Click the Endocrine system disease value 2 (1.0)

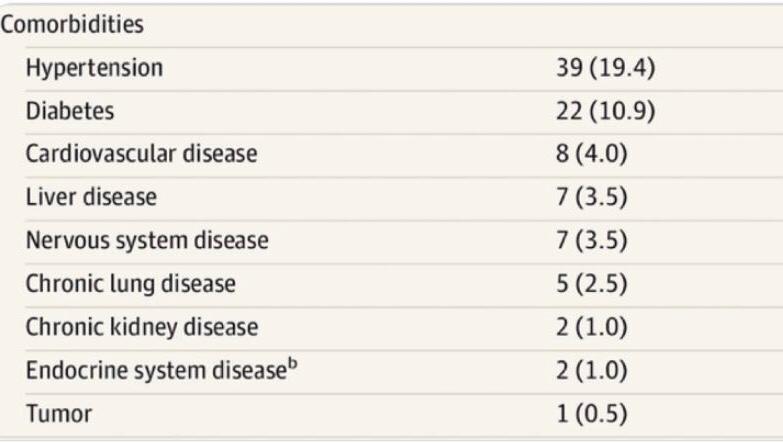pos(591,370)
